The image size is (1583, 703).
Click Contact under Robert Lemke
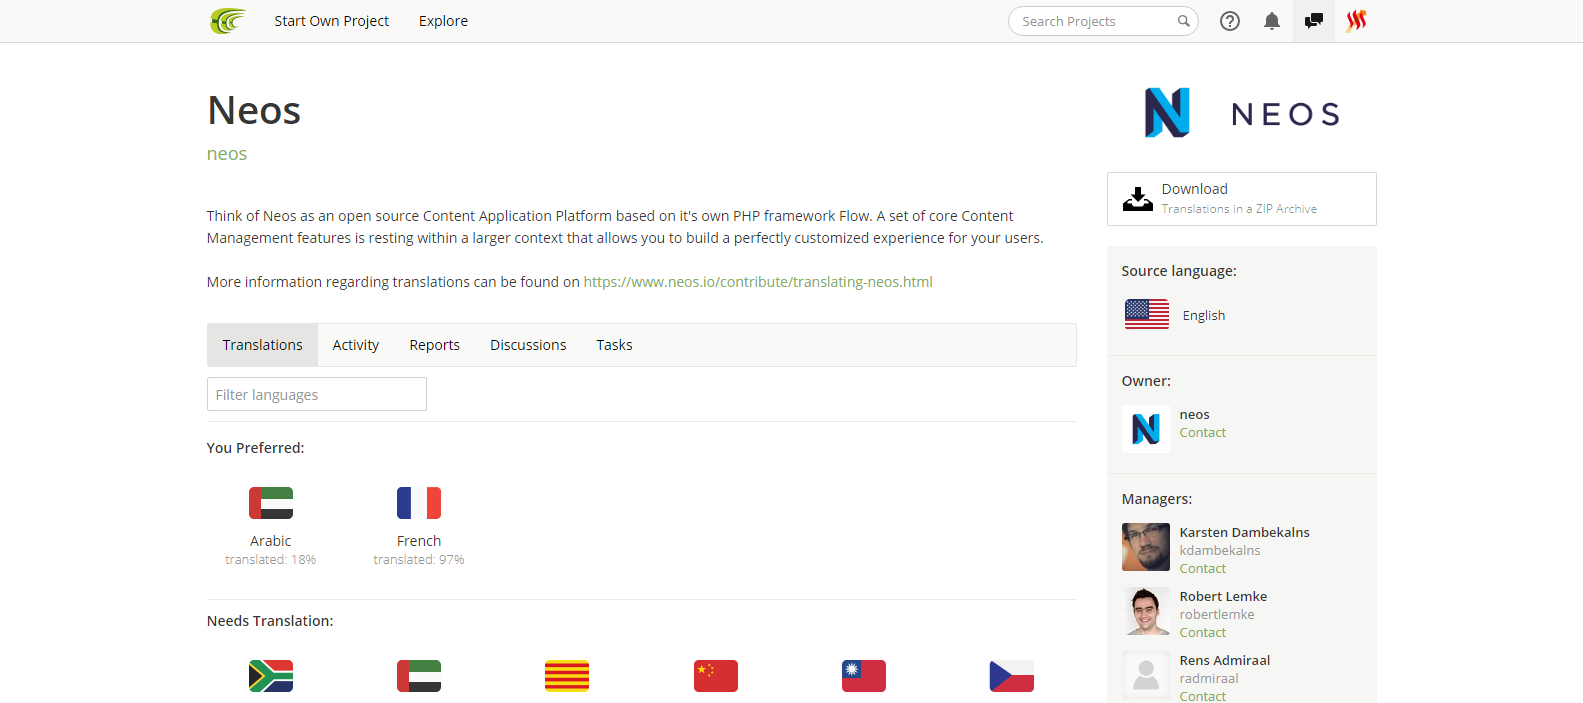pyautogui.click(x=1203, y=633)
